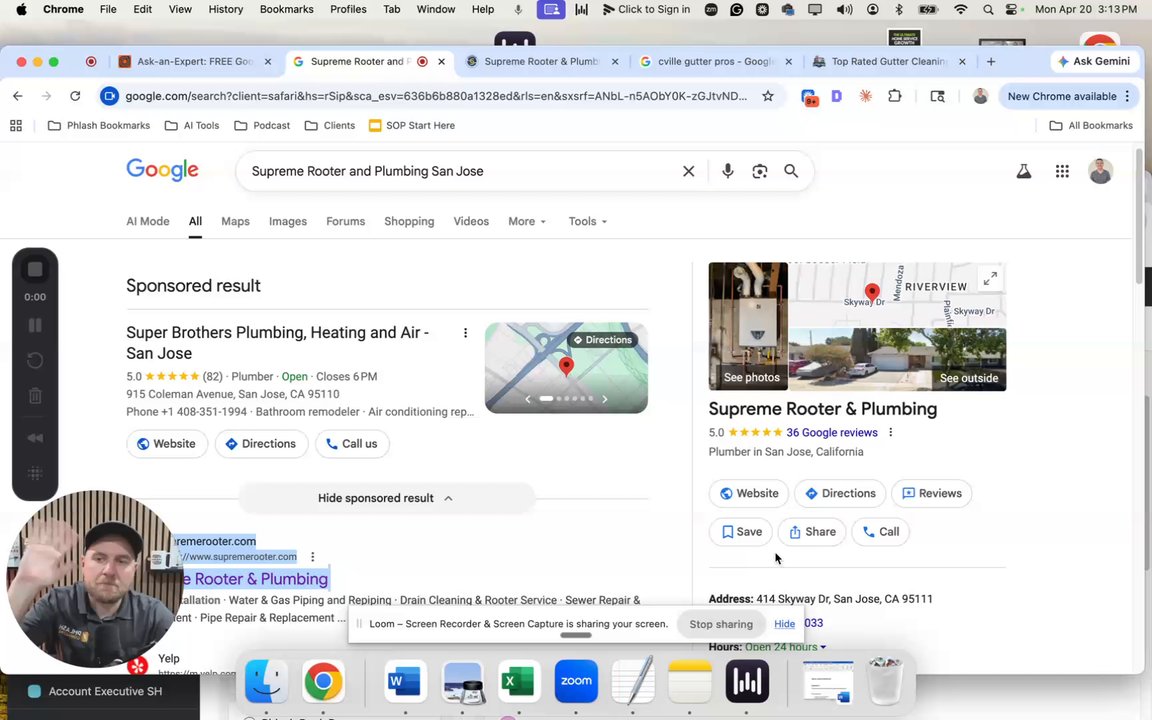Switch to Images results tab
This screenshot has height=720, width=1152.
click(288, 221)
